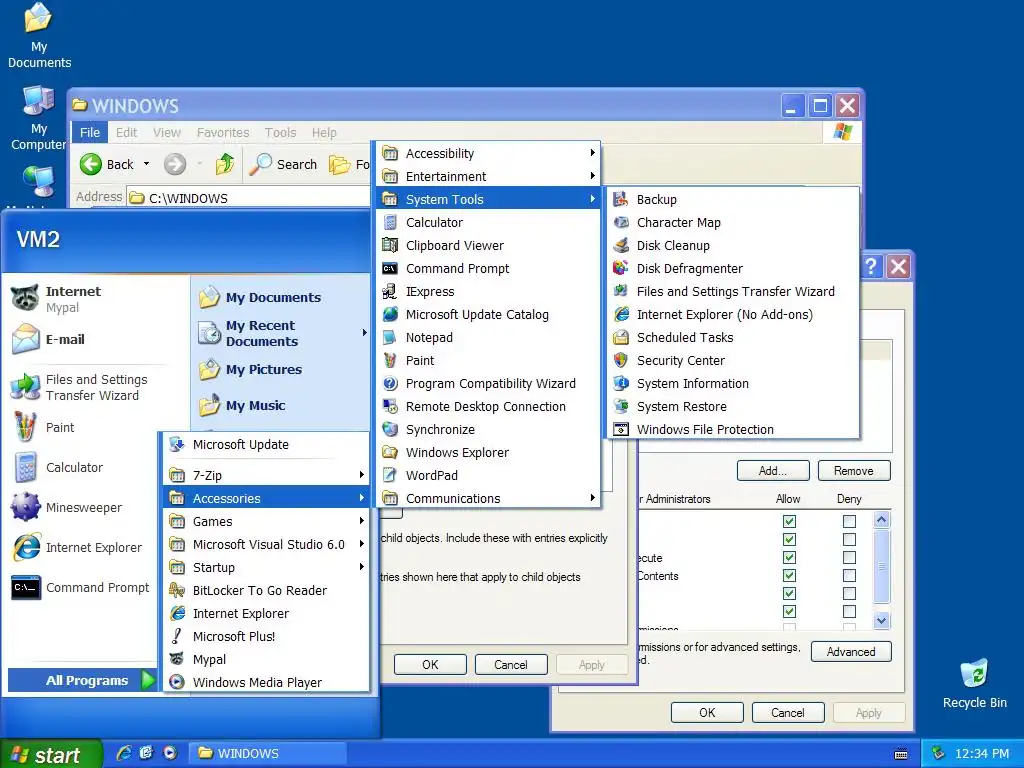Open Program Compatibility Wizard
This screenshot has height=768, width=1024.
tap(488, 383)
